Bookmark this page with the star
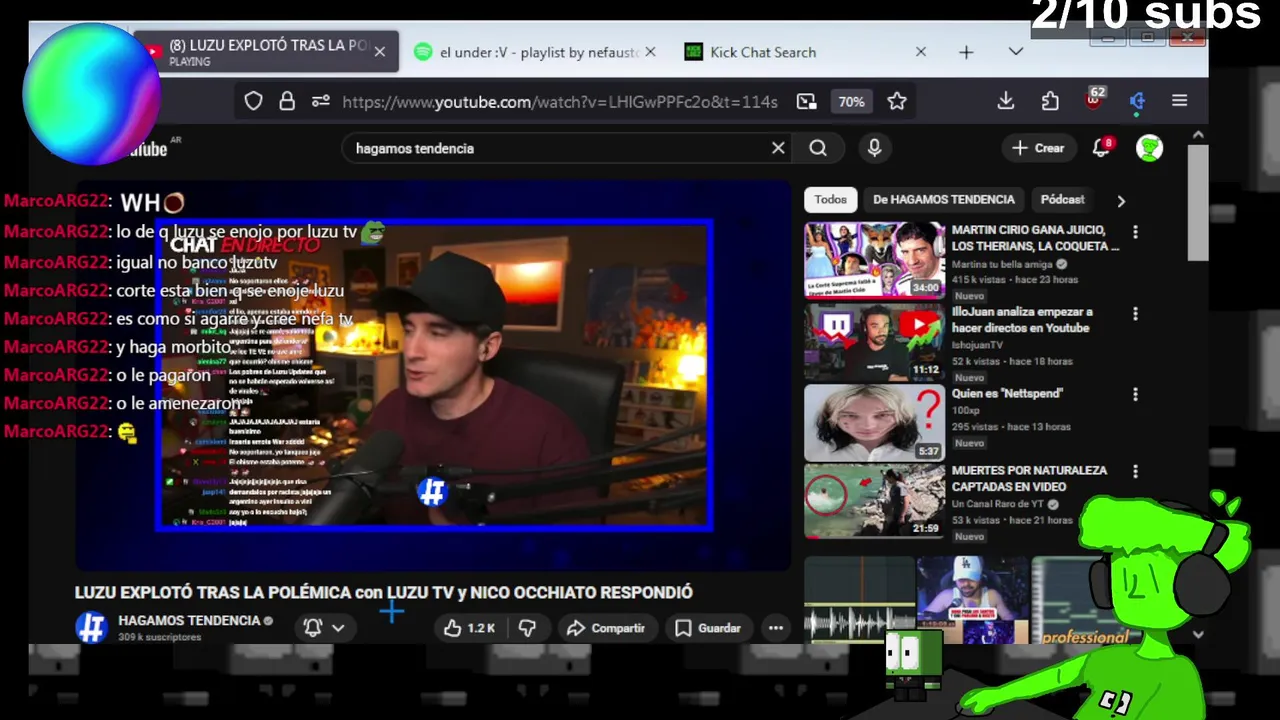 click(x=897, y=101)
